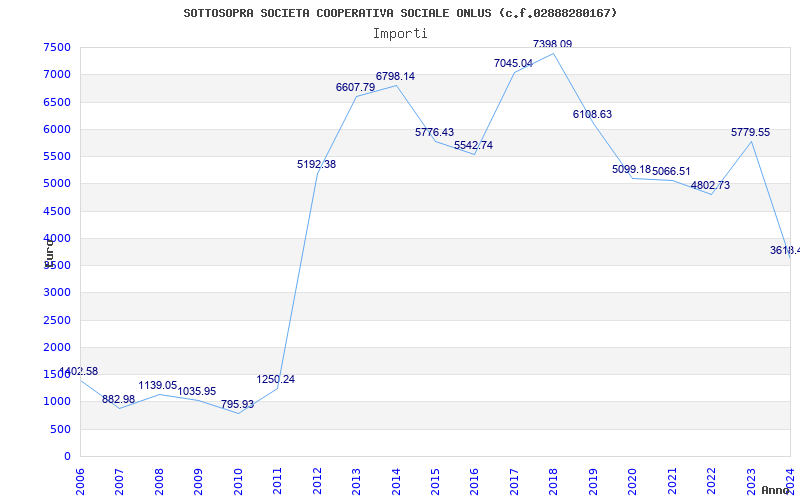Select the 882.98 value label
The image size is (800, 500).
[118, 399]
